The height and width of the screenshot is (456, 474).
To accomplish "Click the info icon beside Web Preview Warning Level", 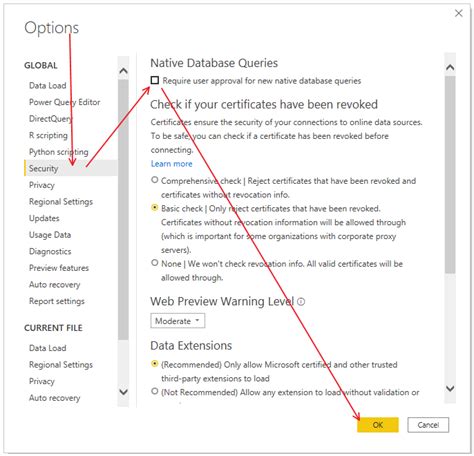I will tap(301, 302).
